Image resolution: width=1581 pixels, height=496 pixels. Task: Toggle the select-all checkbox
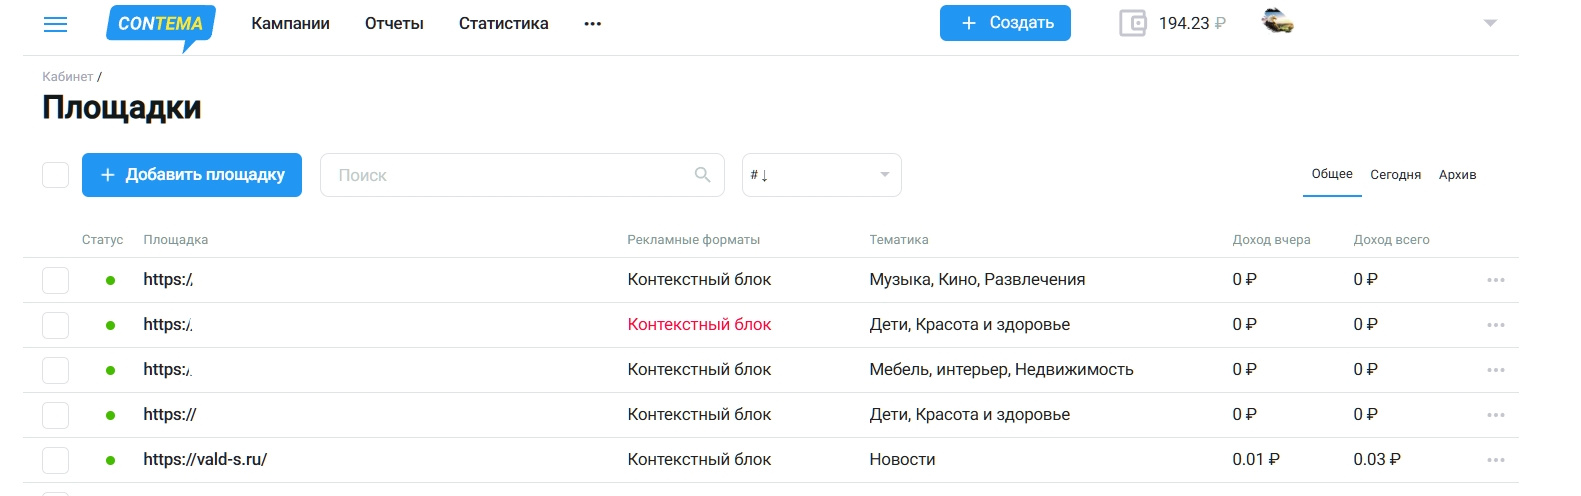tap(56, 175)
